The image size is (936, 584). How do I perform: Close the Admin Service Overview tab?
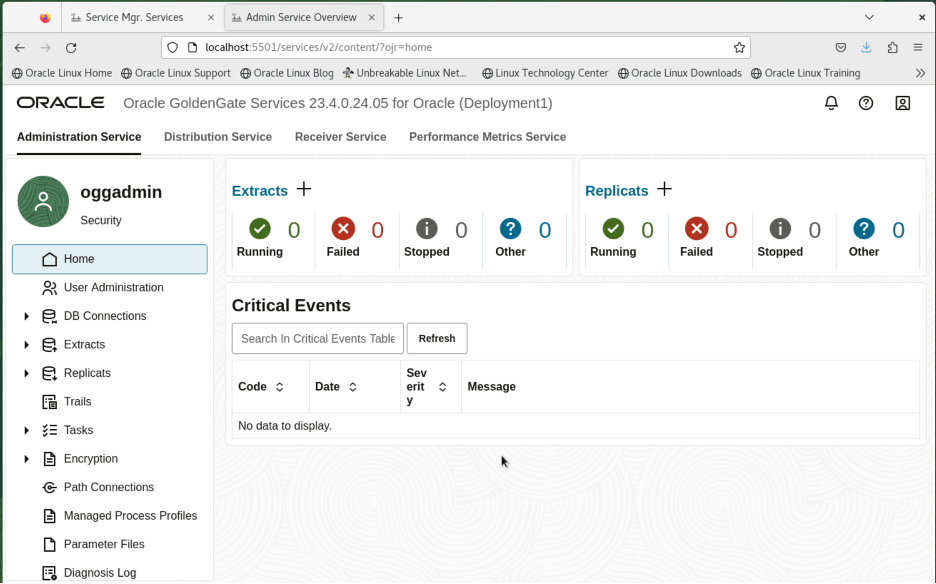click(x=371, y=17)
